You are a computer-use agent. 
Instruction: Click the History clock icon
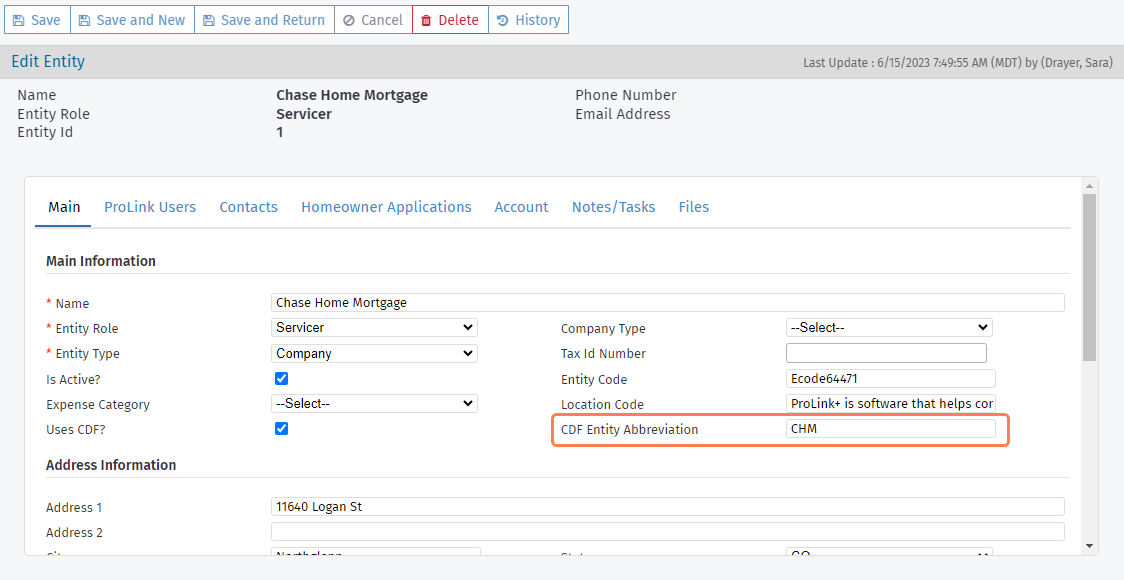[502, 20]
